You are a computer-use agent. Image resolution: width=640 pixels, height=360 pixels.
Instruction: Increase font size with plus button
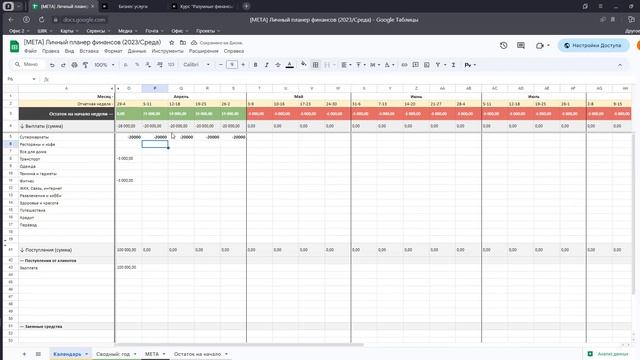pyautogui.click(x=243, y=65)
